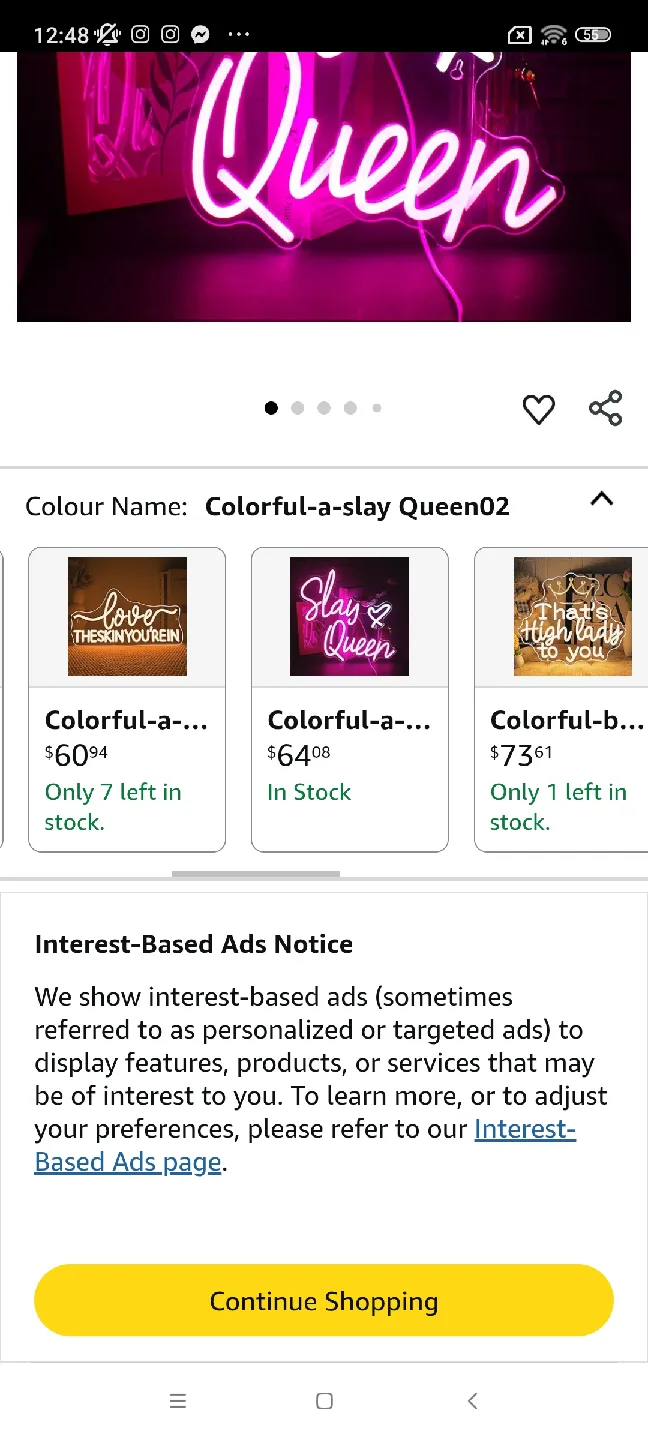
Task: Open the Messenger notification icon
Action: pos(200,34)
